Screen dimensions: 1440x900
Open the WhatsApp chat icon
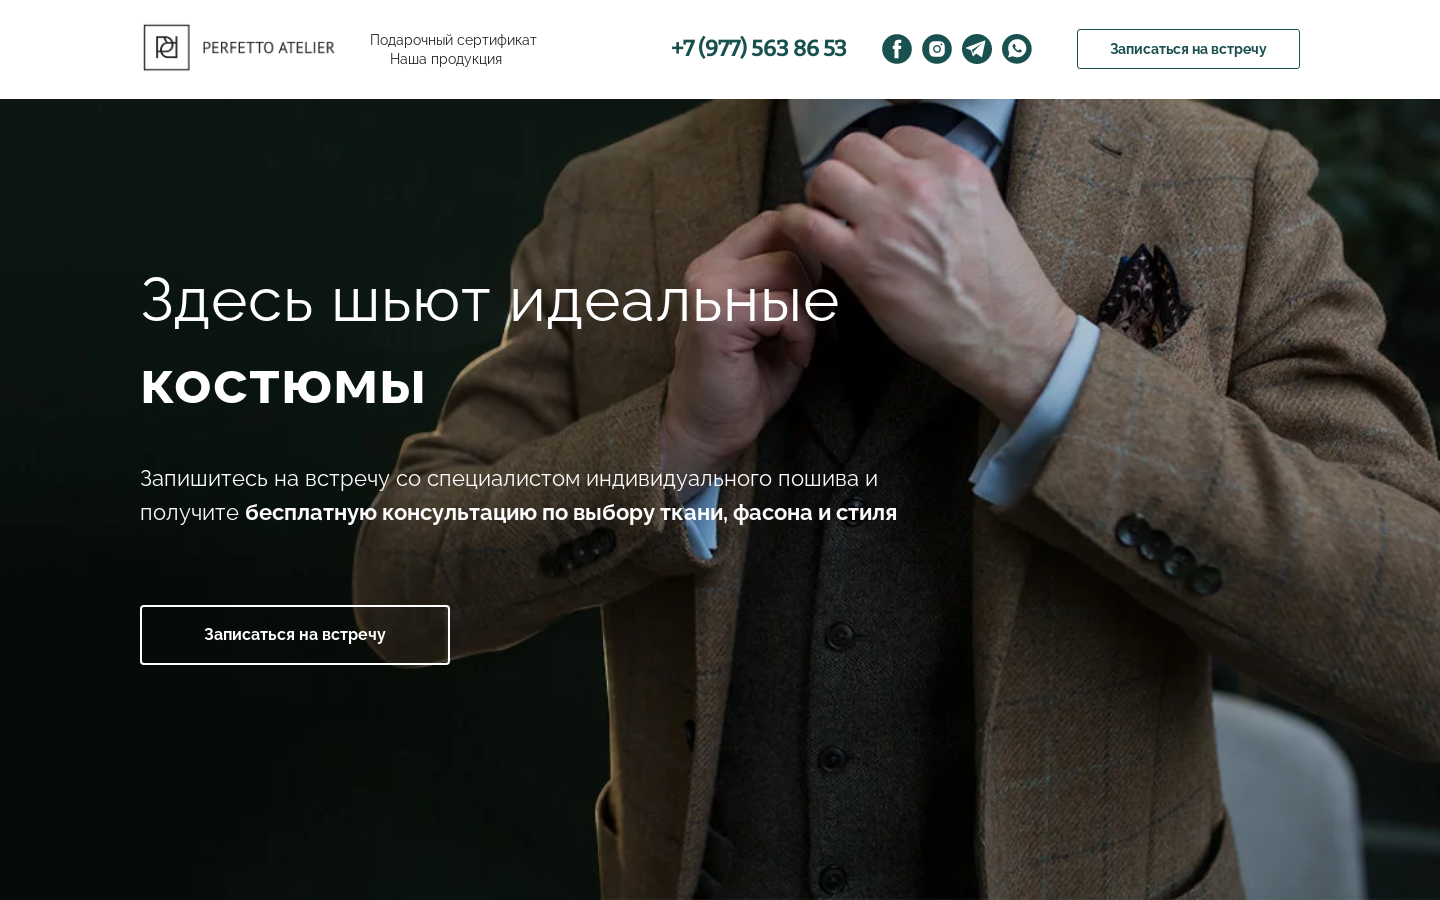[1017, 49]
